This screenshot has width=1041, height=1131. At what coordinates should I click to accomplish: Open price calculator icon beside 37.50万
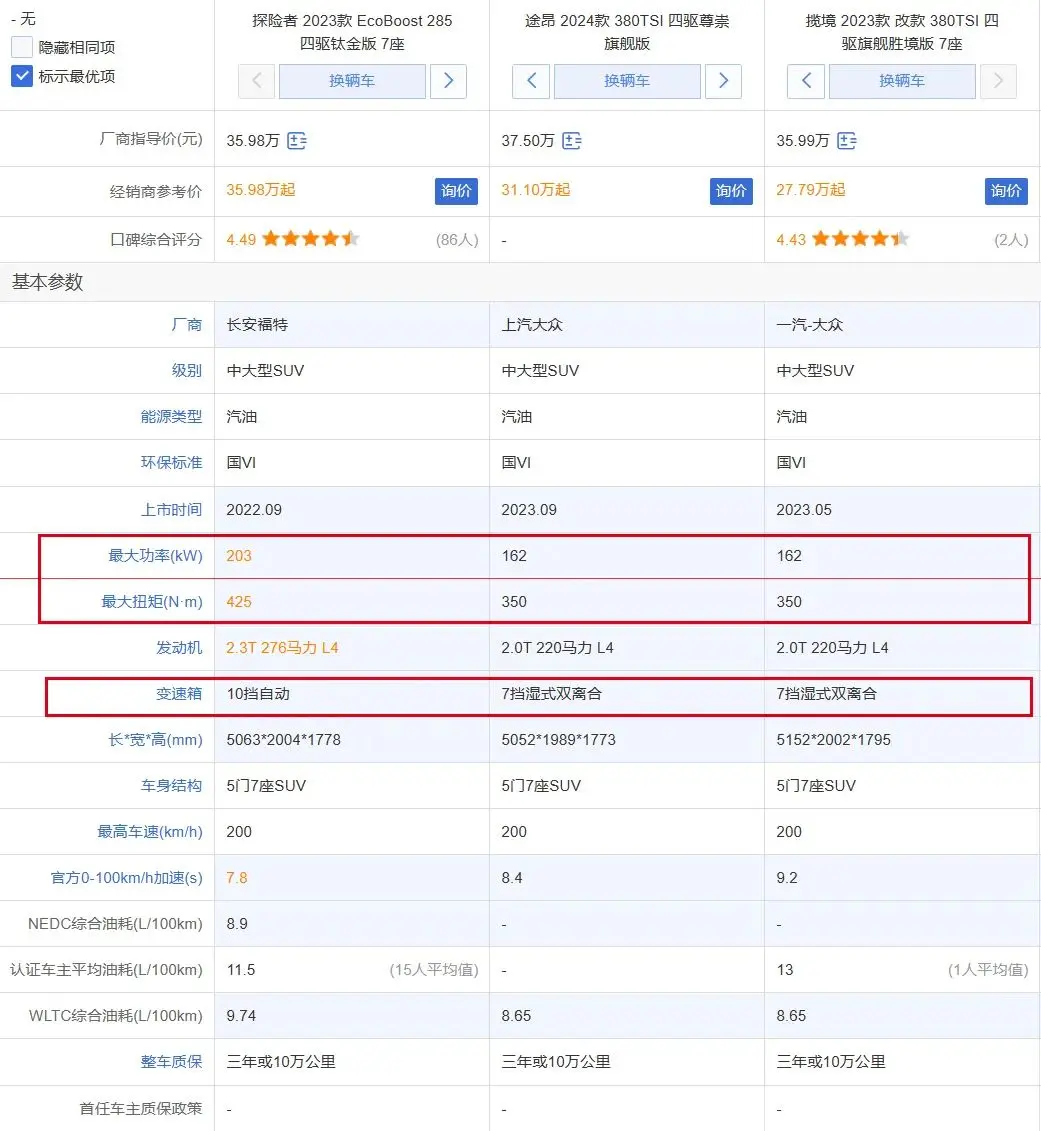pyautogui.click(x=572, y=141)
